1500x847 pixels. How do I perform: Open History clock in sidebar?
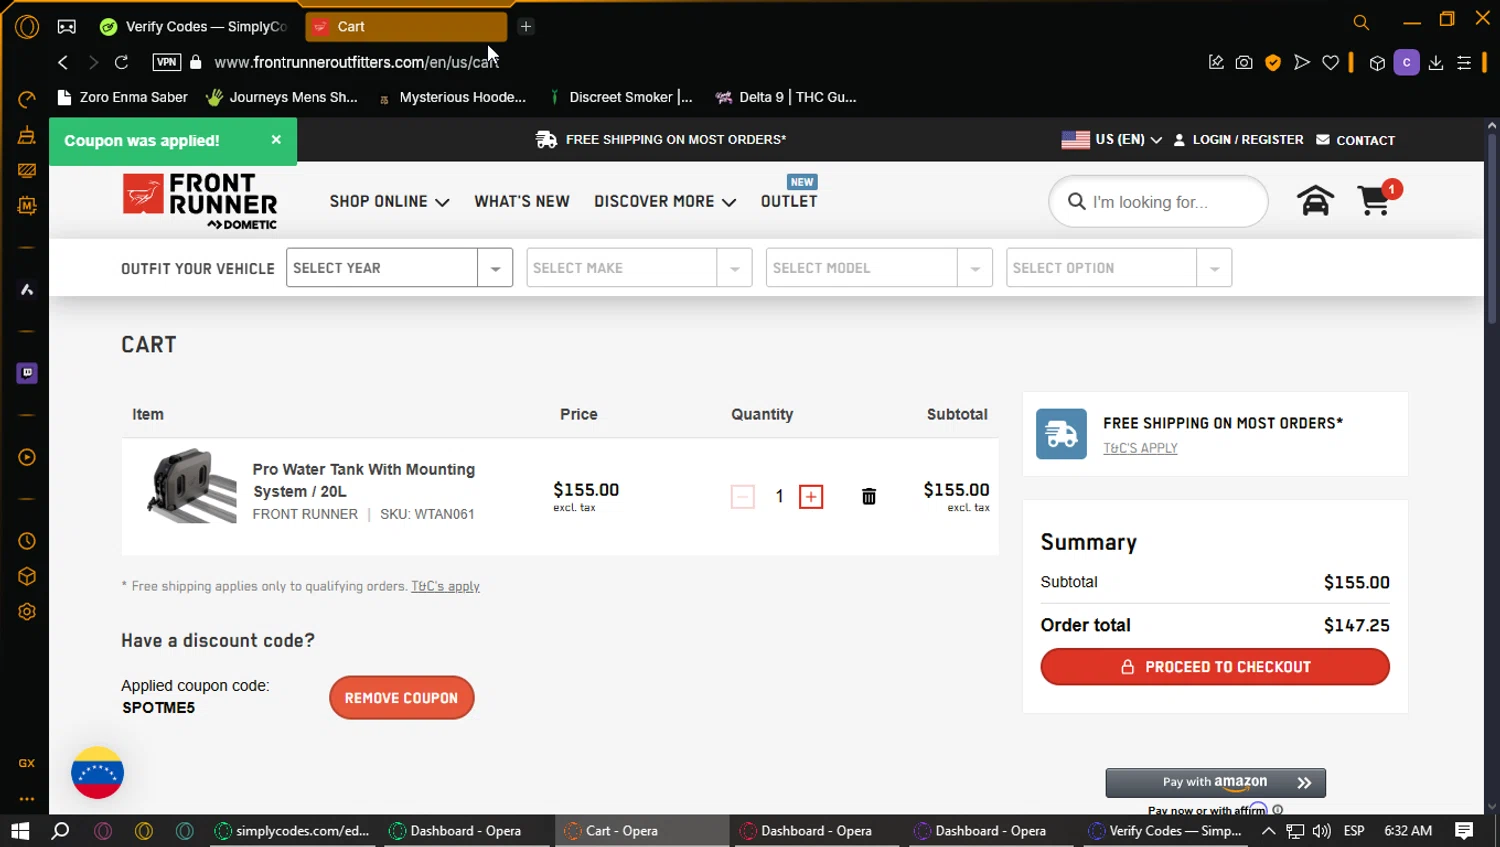27,541
